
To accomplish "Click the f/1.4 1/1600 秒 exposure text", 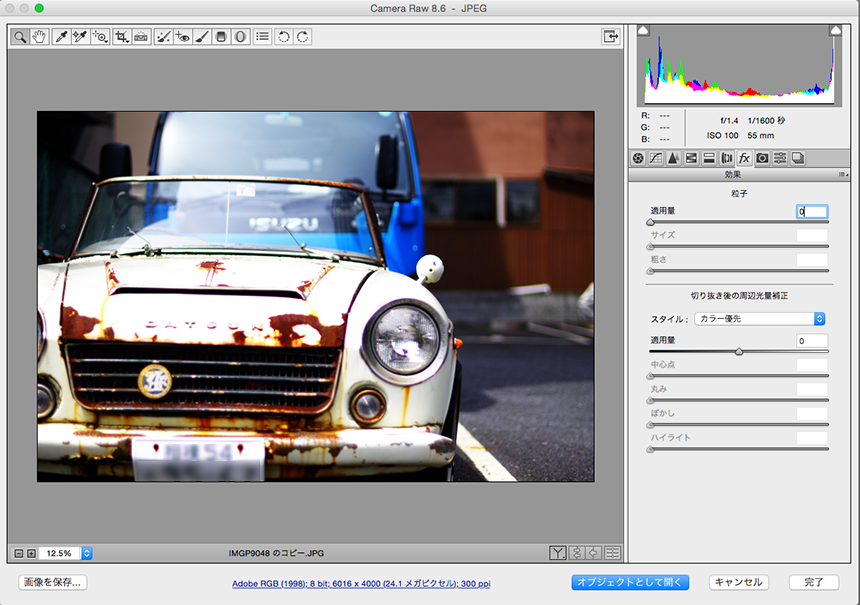I will pos(752,121).
